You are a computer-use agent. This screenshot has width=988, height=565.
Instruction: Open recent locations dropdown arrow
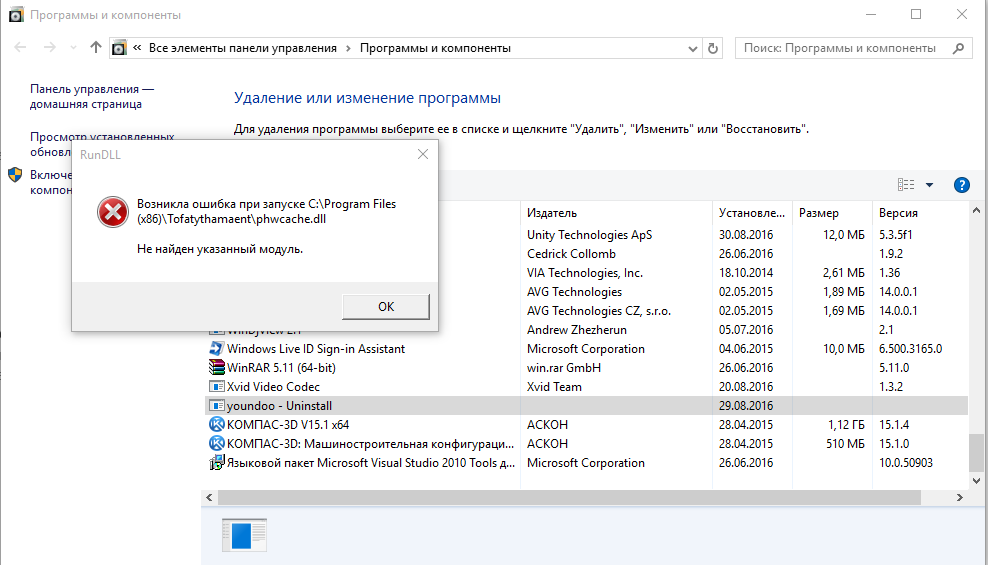[x=73, y=48]
